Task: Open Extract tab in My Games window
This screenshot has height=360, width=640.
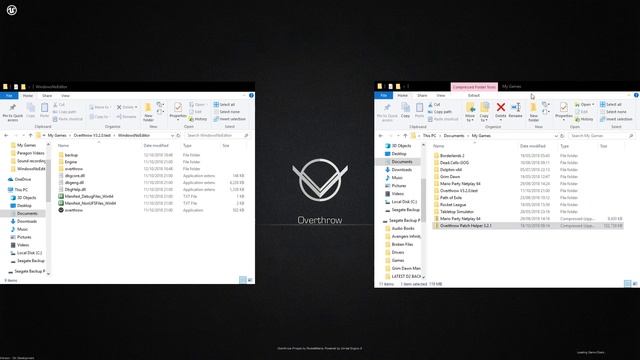Action: point(474,95)
